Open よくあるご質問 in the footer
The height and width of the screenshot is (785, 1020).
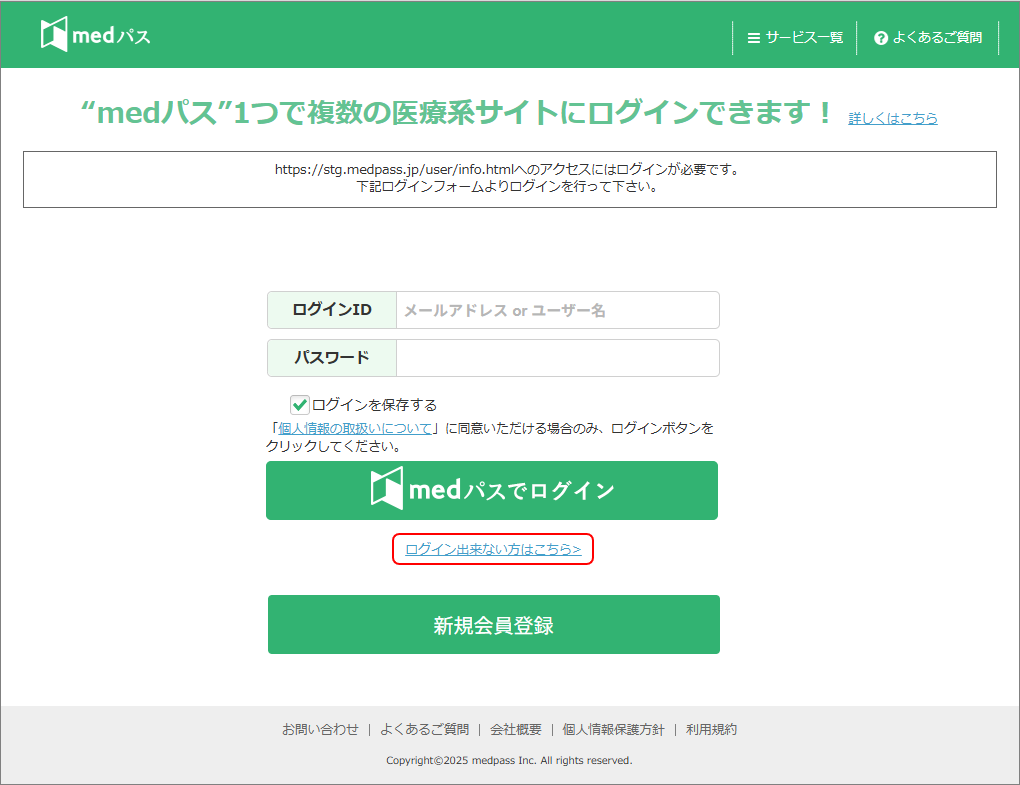coord(424,730)
